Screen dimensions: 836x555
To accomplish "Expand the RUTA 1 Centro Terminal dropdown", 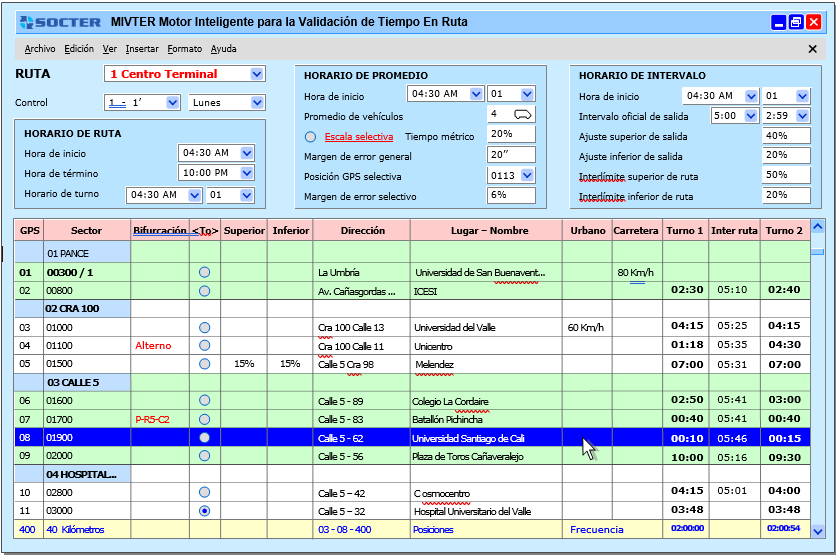I will click(257, 74).
